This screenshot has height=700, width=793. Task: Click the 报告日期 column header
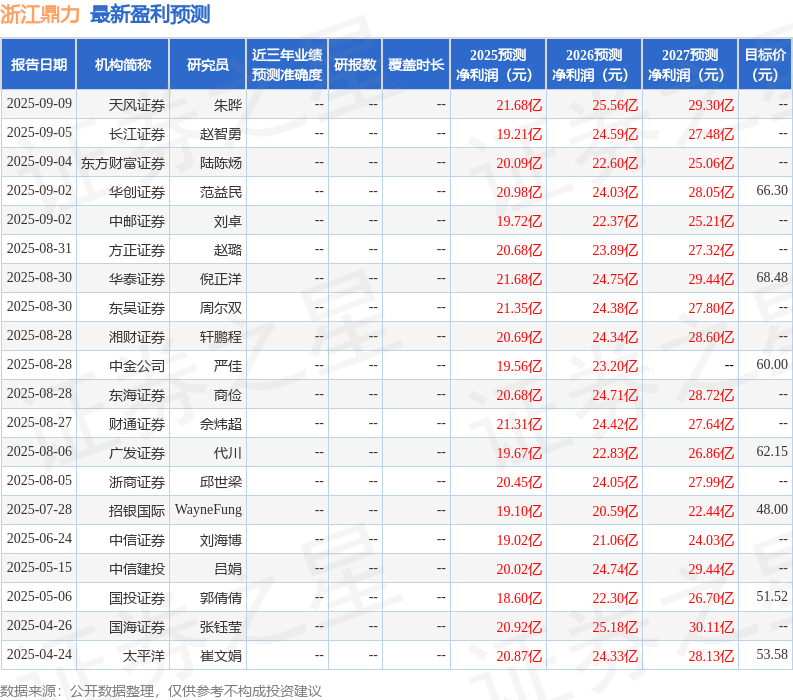(x=39, y=65)
